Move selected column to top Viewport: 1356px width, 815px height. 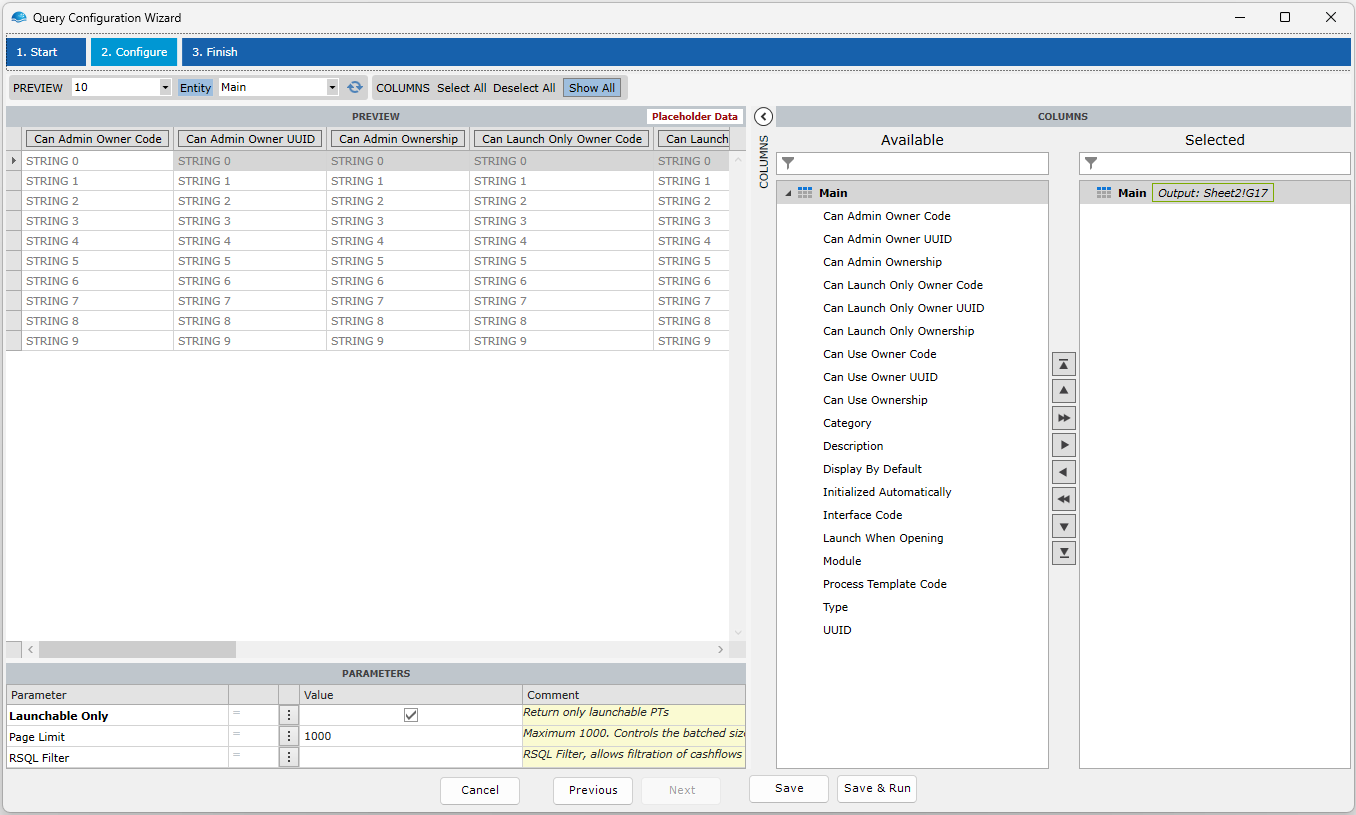(x=1064, y=365)
